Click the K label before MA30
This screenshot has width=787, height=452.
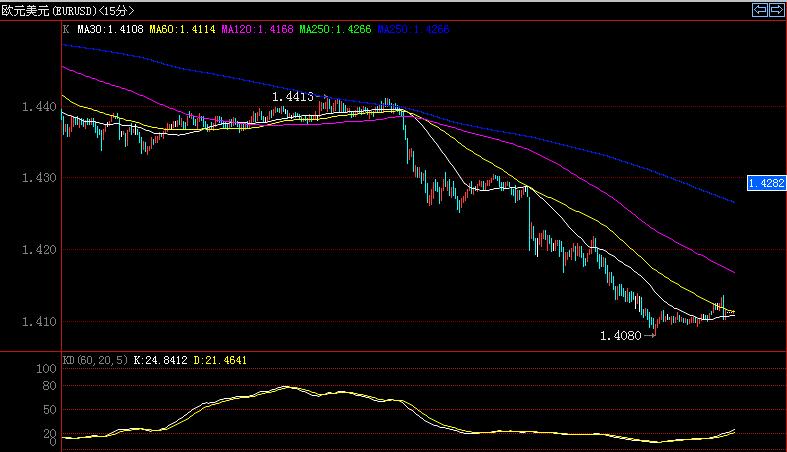click(66, 30)
